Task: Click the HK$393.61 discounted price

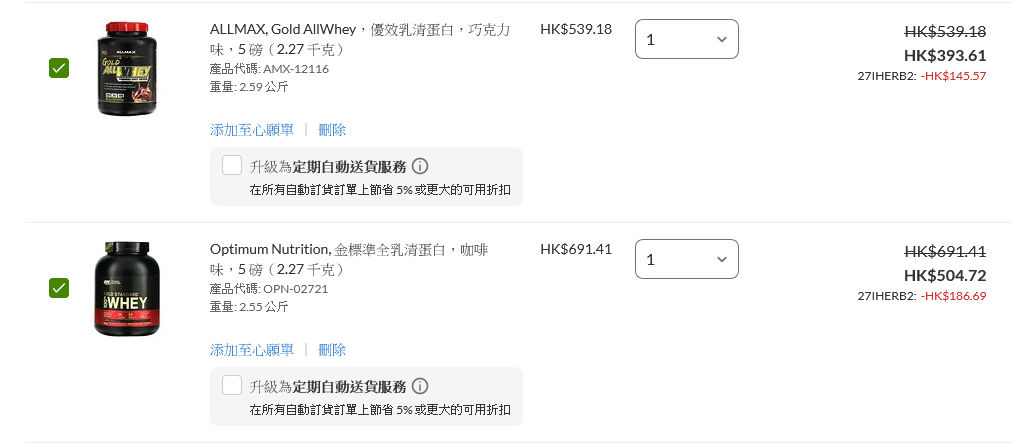Action: [945, 55]
